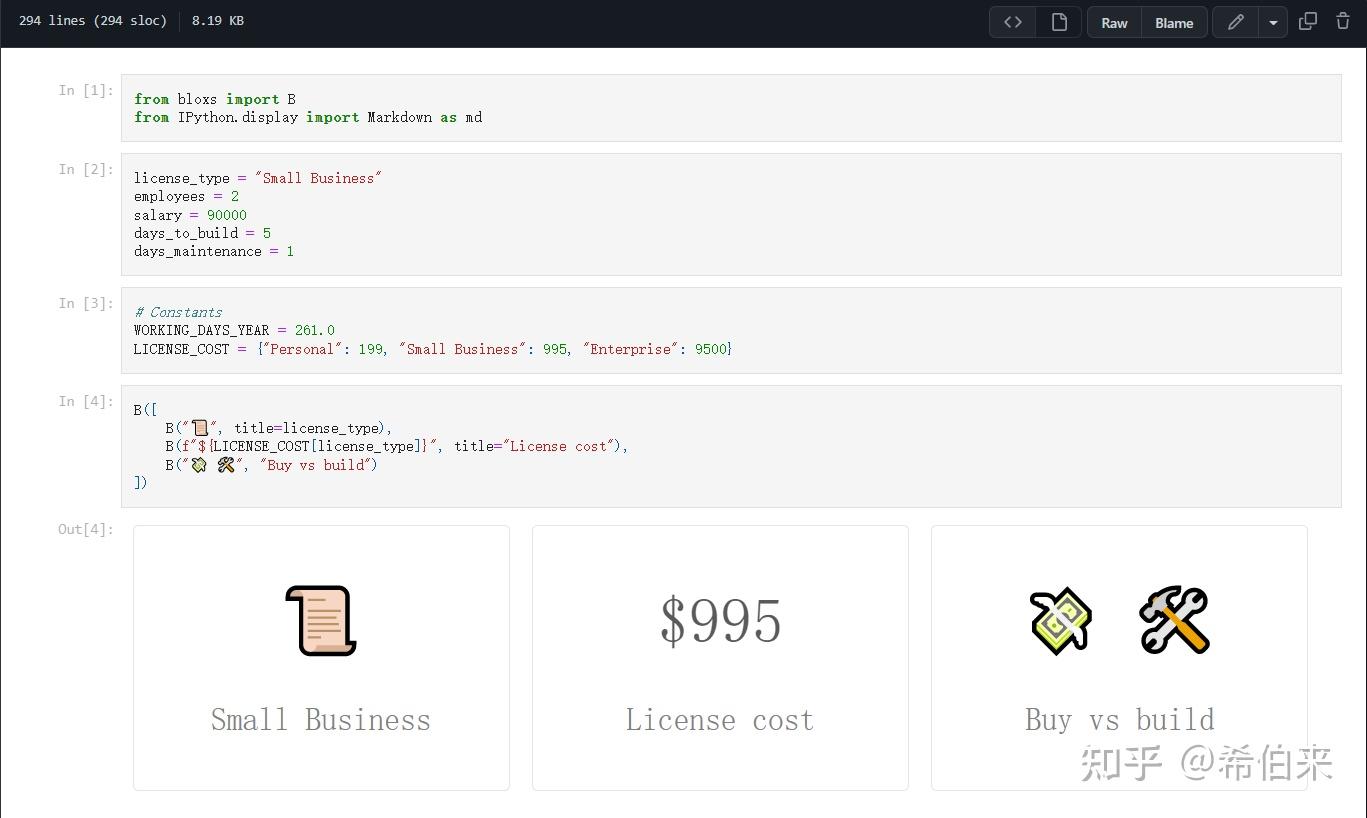Select the $995 License cost card

[x=719, y=657]
